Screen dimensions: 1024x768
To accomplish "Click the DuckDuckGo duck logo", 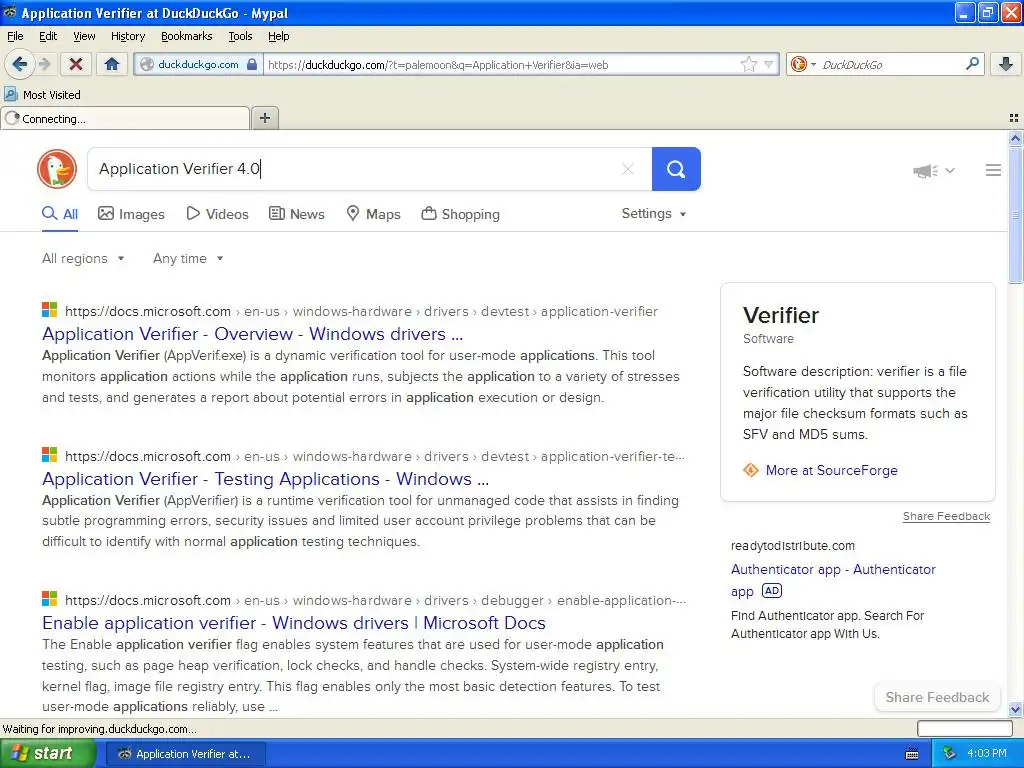I will click(x=57, y=169).
